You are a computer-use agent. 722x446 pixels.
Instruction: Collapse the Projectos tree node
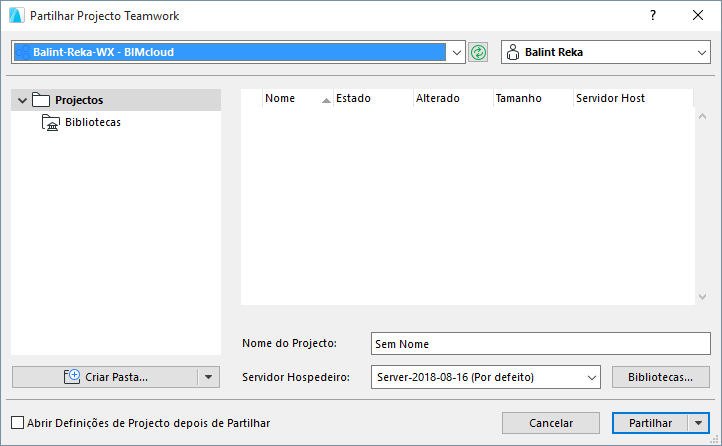[x=22, y=100]
